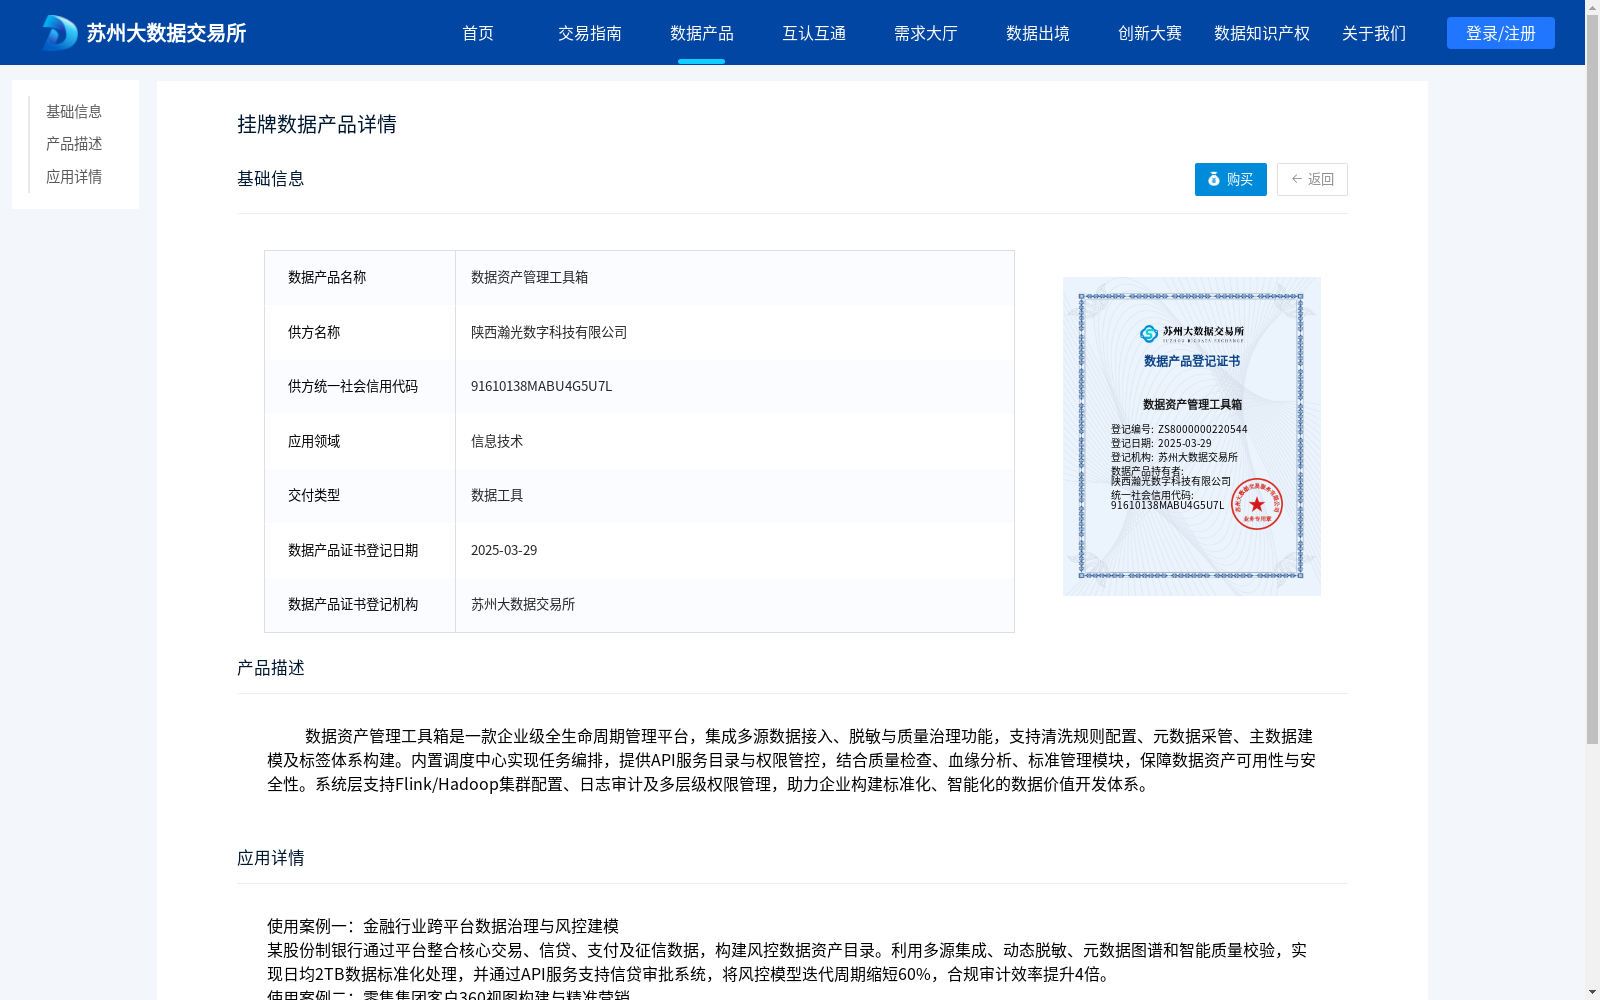Select application field value 信息技术
The height and width of the screenshot is (1000, 1600).
coord(497,441)
